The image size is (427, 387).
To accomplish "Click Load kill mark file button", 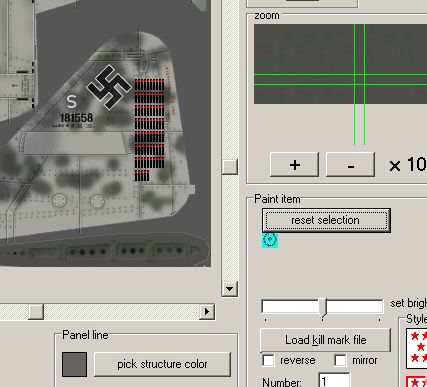I will click(x=325, y=340).
